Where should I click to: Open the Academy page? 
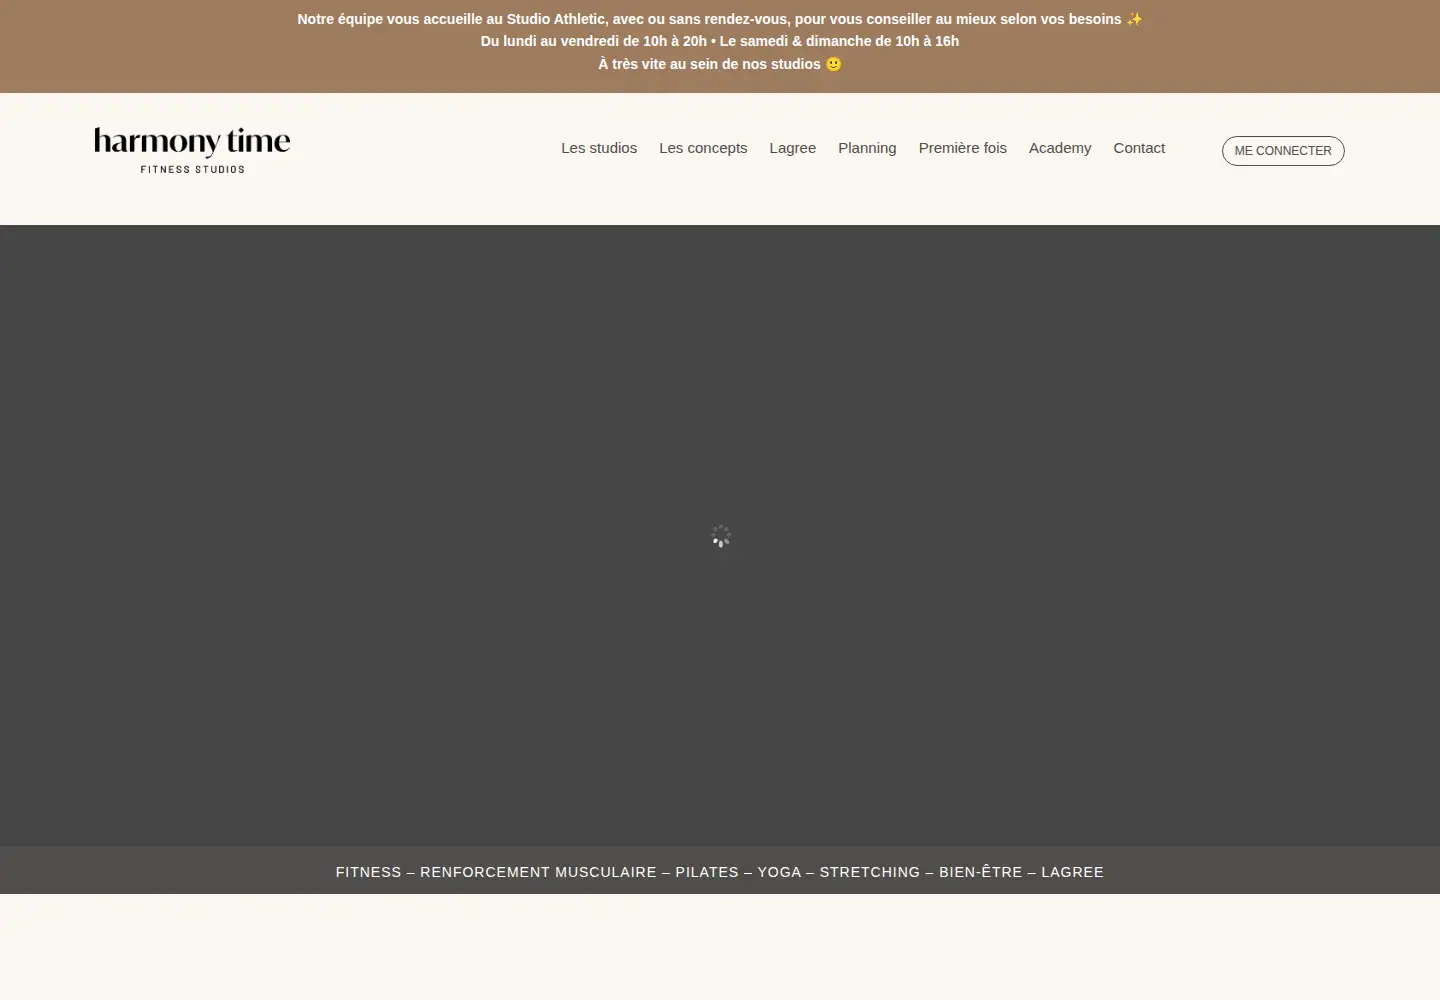click(1060, 148)
